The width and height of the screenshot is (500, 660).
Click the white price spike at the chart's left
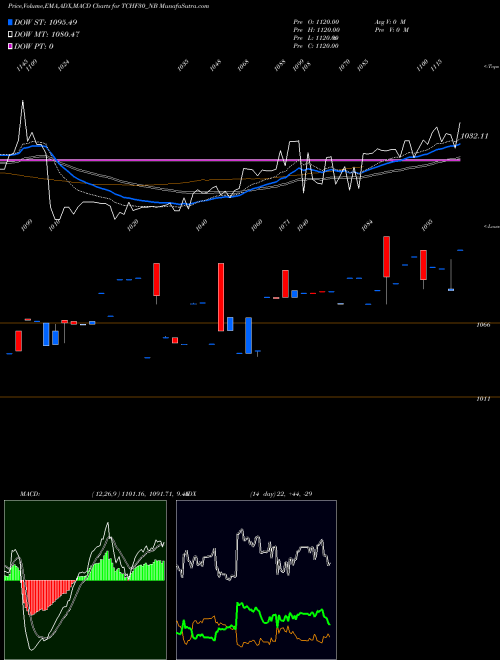click(x=23, y=120)
